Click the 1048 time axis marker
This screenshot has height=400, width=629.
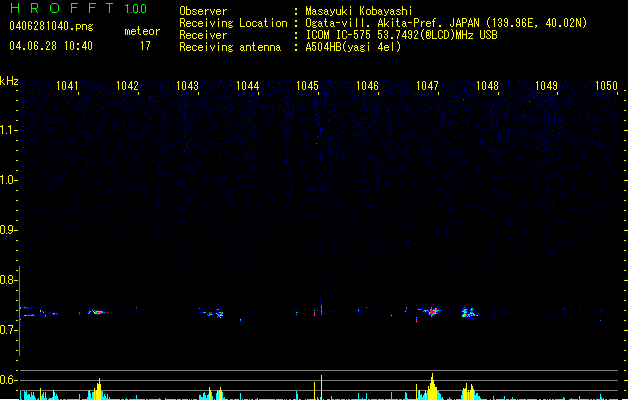(x=487, y=86)
